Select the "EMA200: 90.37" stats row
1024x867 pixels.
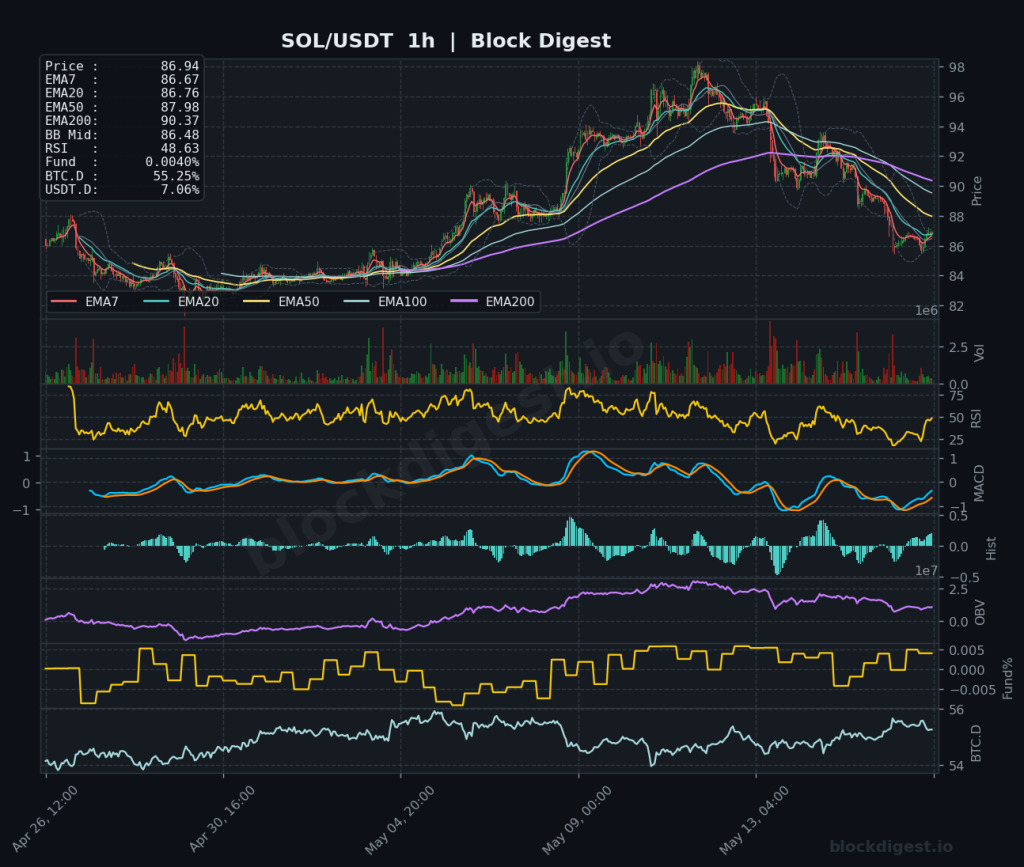pyautogui.click(x=122, y=121)
